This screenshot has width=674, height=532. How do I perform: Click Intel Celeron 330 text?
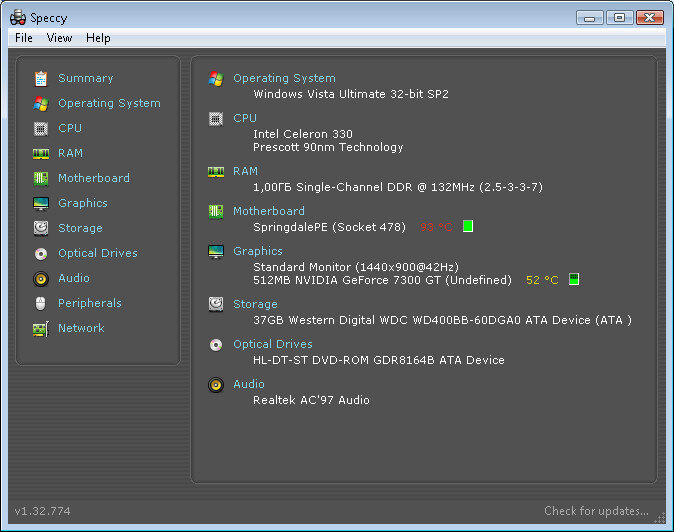(x=303, y=134)
